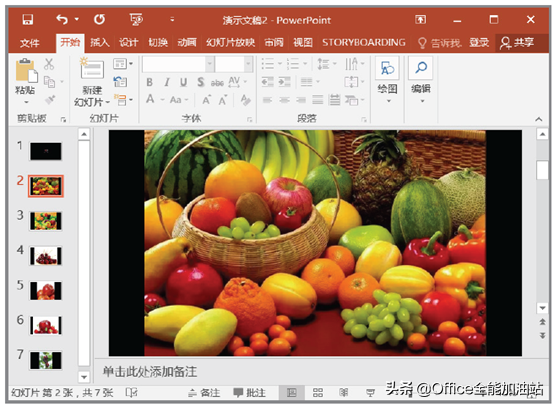The width and height of the screenshot is (554, 407).
Task: Toggle Align Left paragraph
Action: pos(267,100)
